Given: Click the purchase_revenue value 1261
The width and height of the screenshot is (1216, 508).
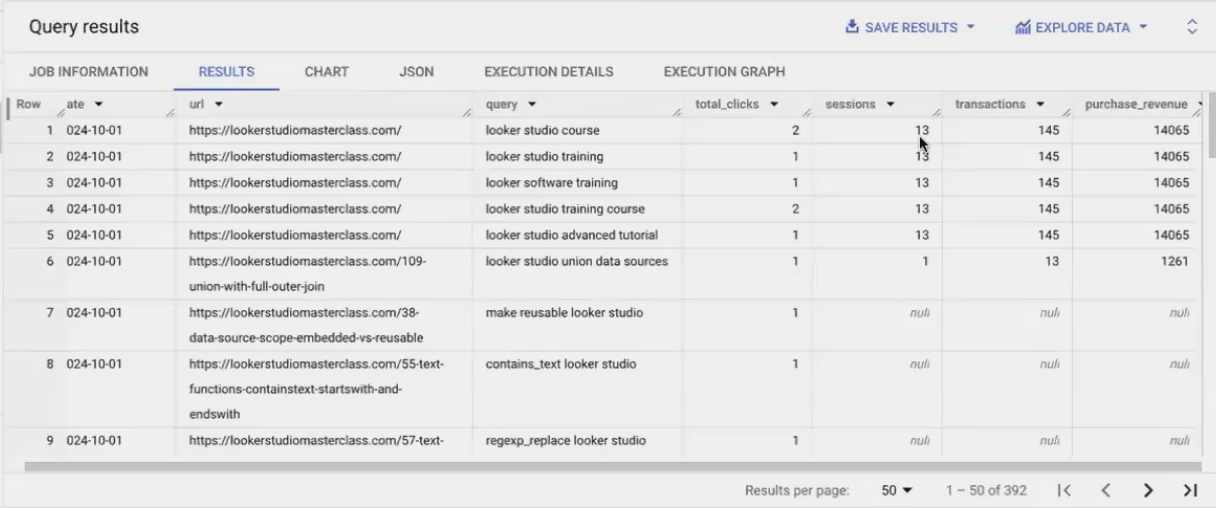Looking at the screenshot, I should click(x=1176, y=261).
